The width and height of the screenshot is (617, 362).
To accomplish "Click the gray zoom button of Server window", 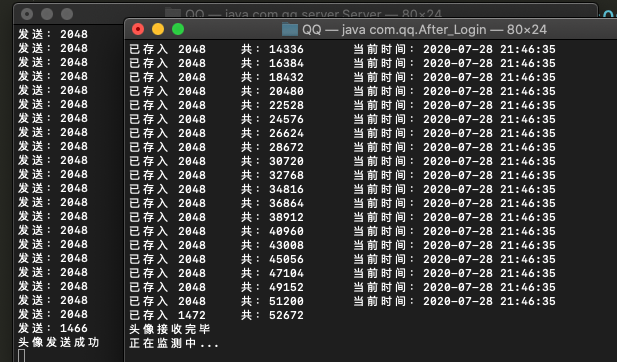I will (x=67, y=14).
